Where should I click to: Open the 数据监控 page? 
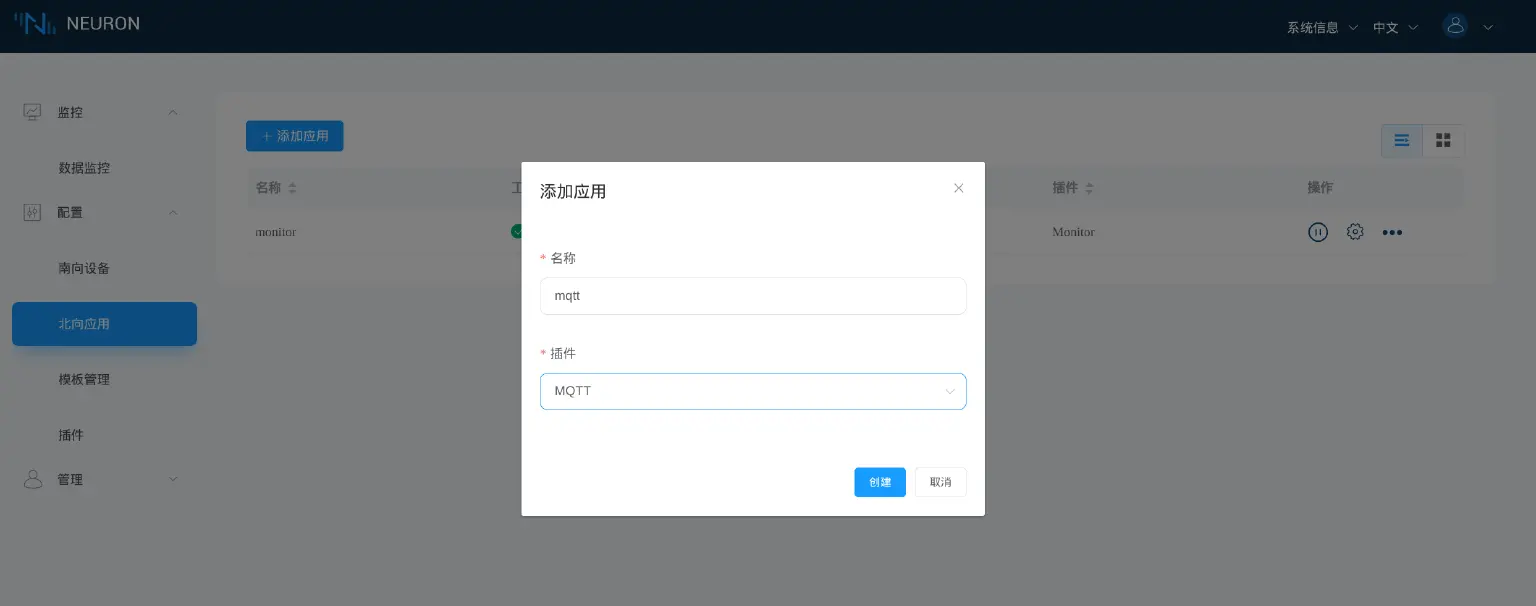pyautogui.click(x=84, y=168)
